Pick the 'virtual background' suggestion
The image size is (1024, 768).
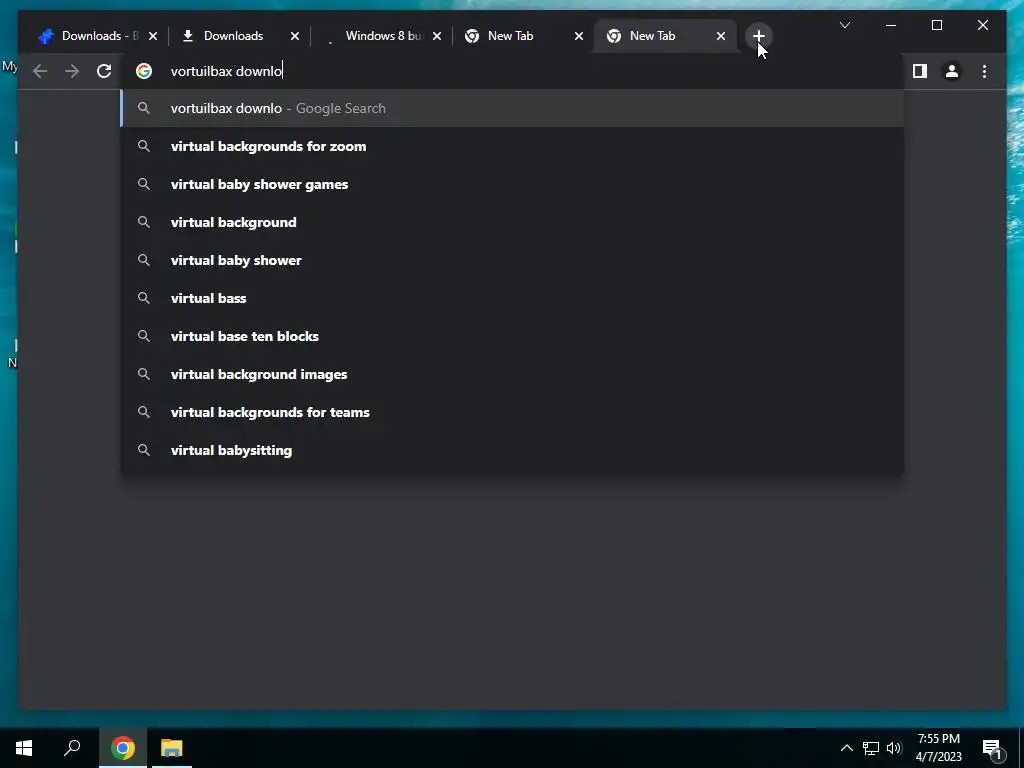coord(513,222)
